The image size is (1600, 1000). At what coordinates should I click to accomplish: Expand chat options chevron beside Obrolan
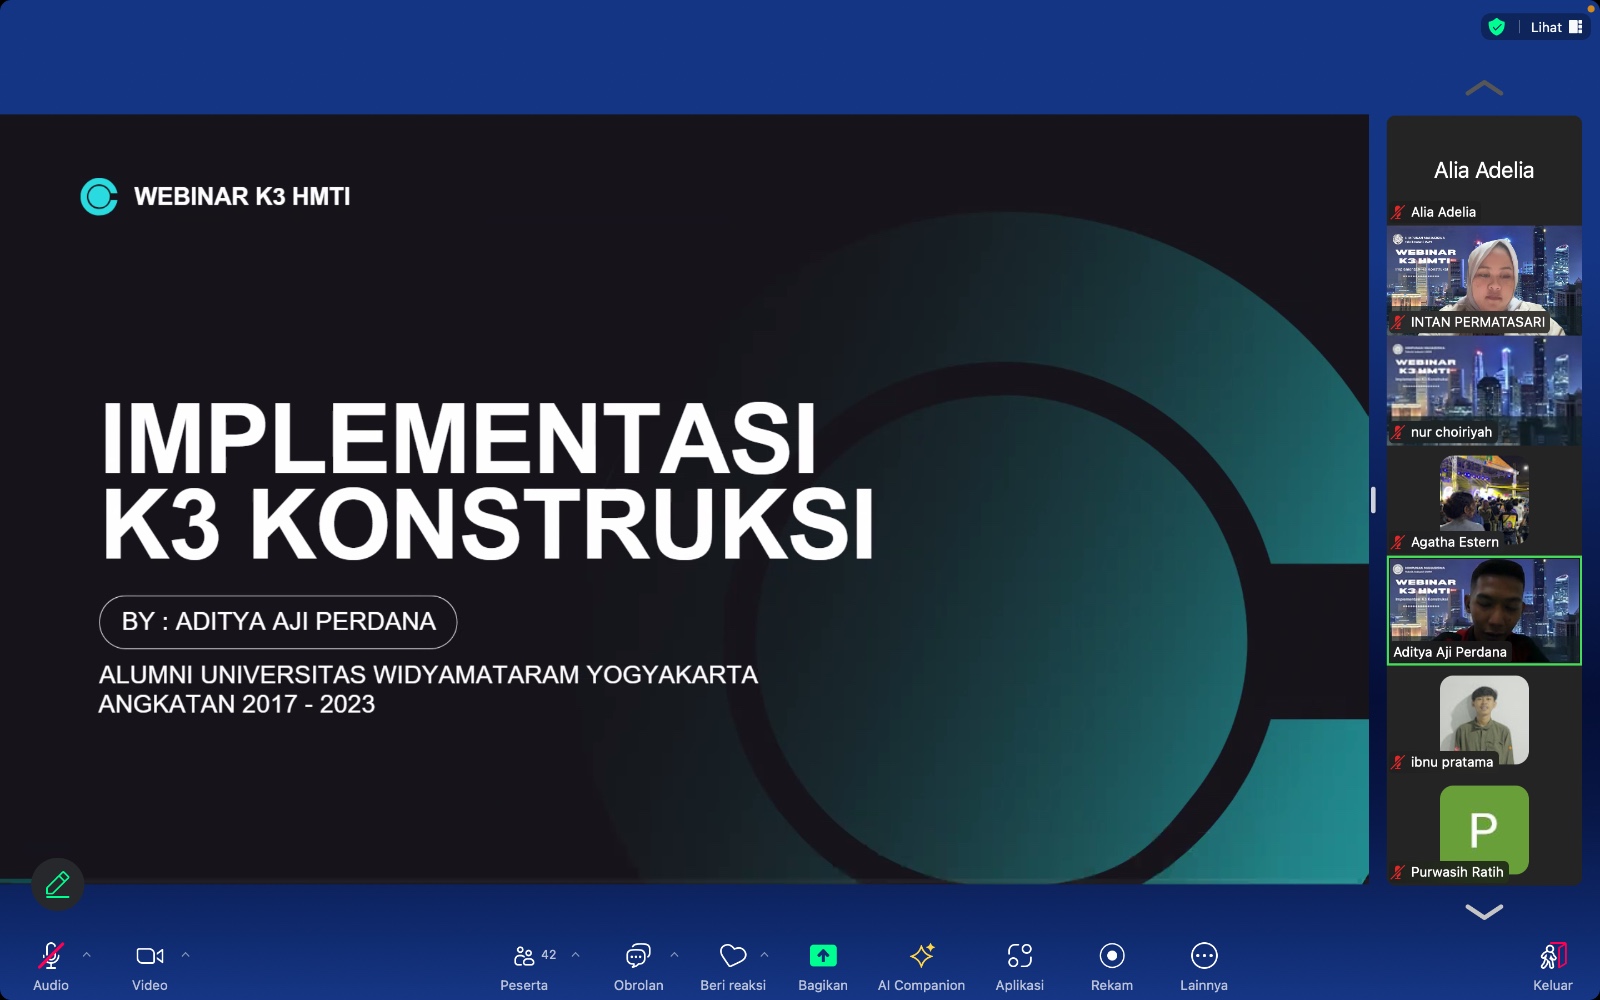[674, 955]
